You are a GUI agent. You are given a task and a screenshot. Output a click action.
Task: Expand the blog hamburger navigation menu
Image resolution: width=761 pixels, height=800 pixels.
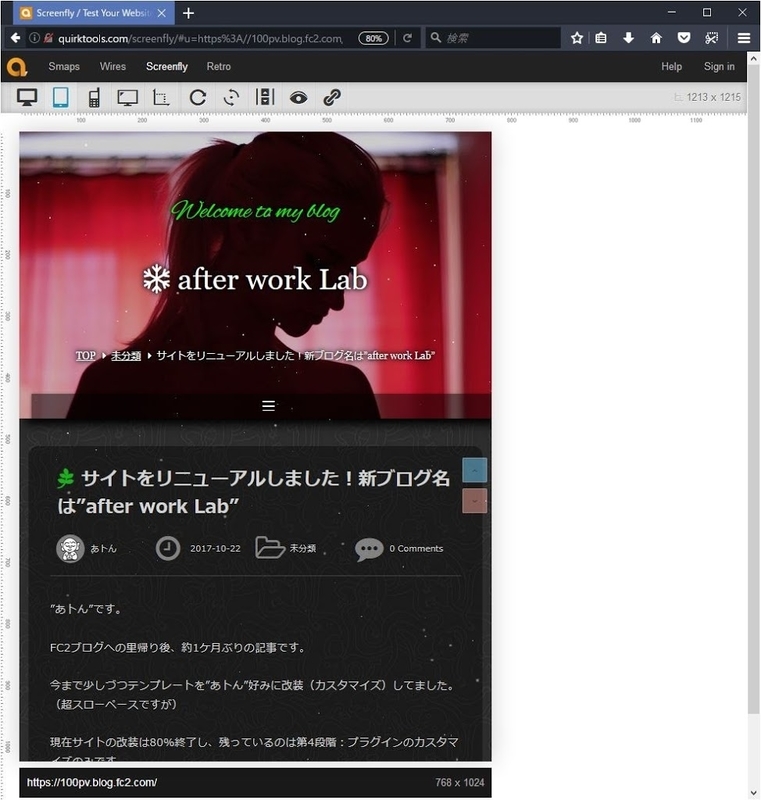pos(269,406)
